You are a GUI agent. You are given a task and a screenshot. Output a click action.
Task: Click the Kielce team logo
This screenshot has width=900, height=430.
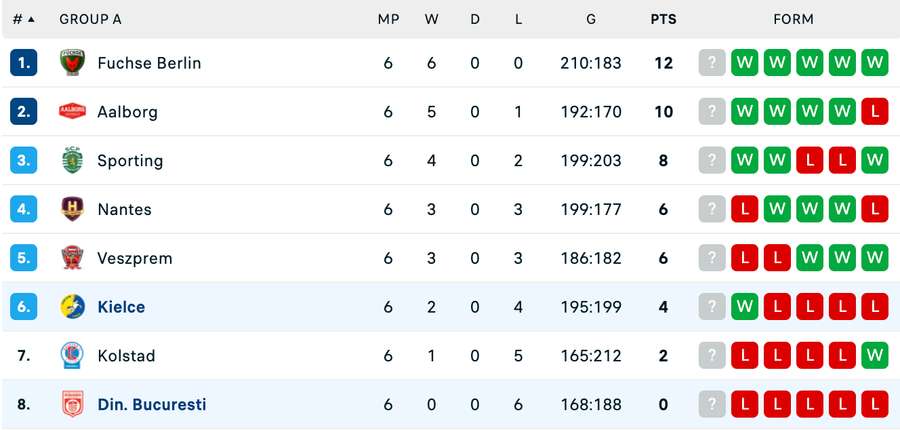coord(72,307)
